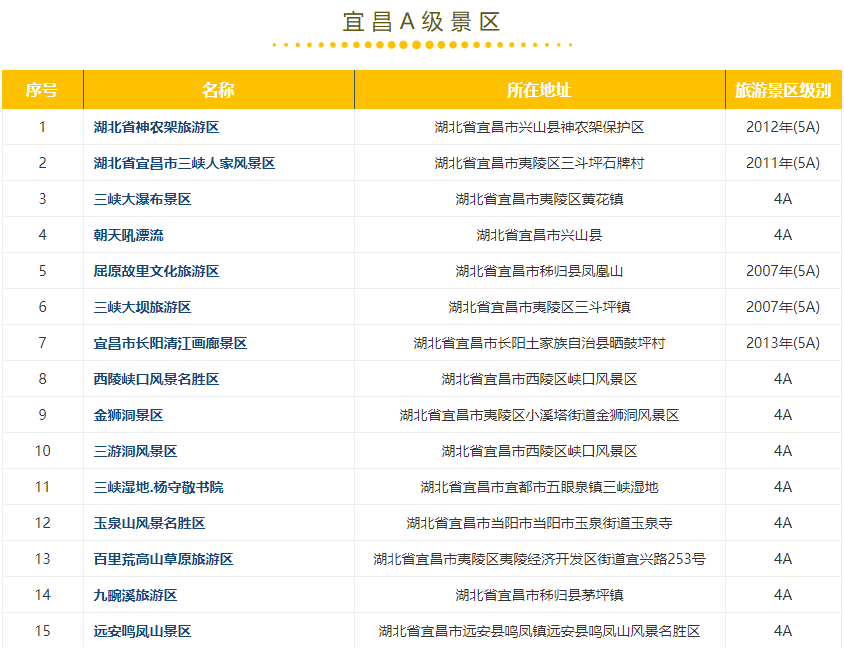Open the 百里荒高山草原旅游区 link
The height and width of the screenshot is (648, 844).
coord(163,560)
